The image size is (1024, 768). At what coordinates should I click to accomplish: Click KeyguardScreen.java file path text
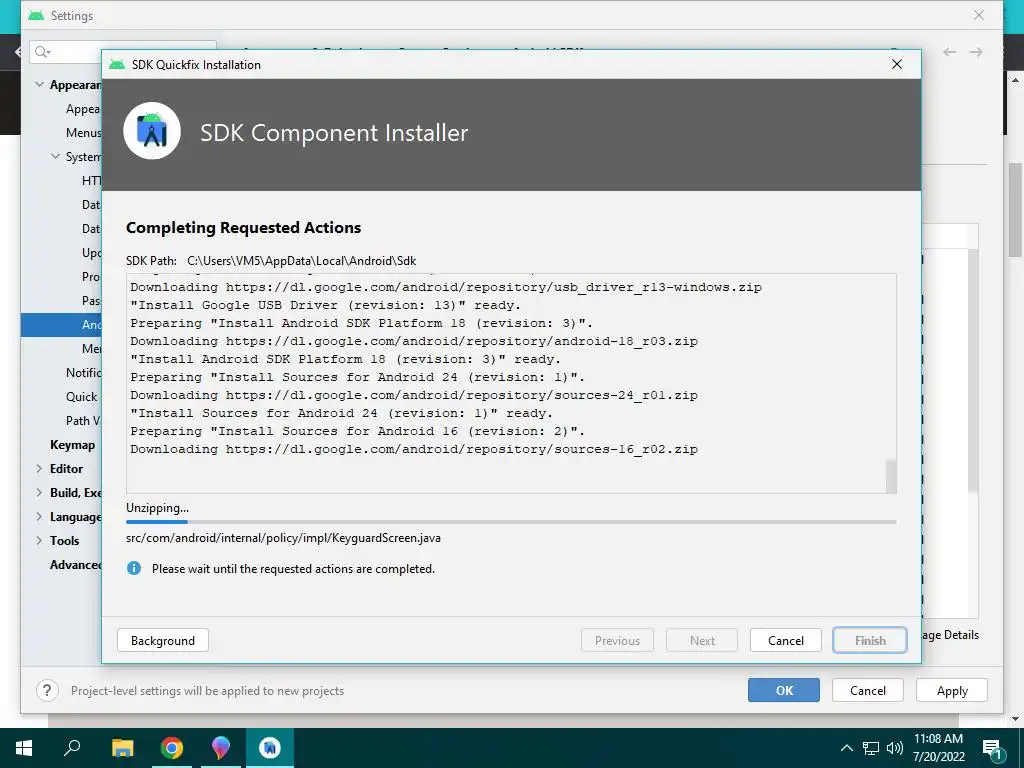(x=283, y=538)
